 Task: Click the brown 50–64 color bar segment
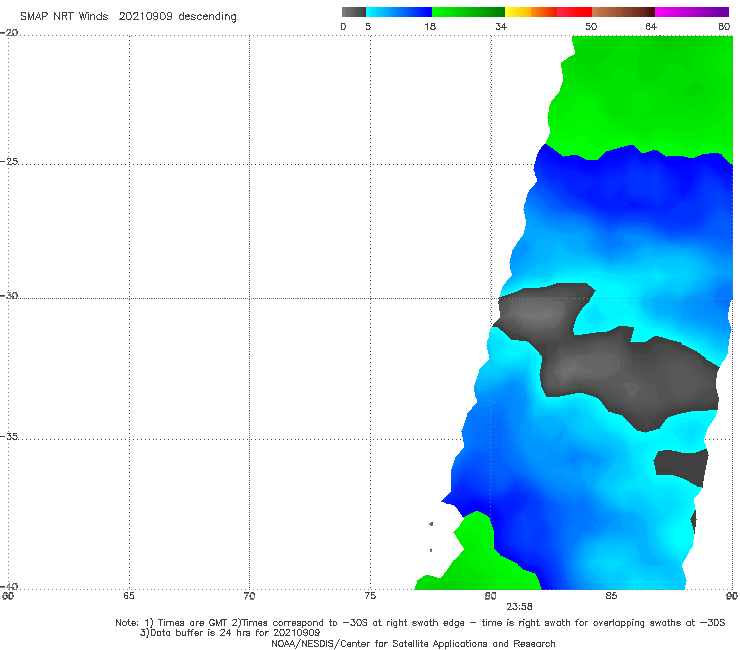(623, 12)
